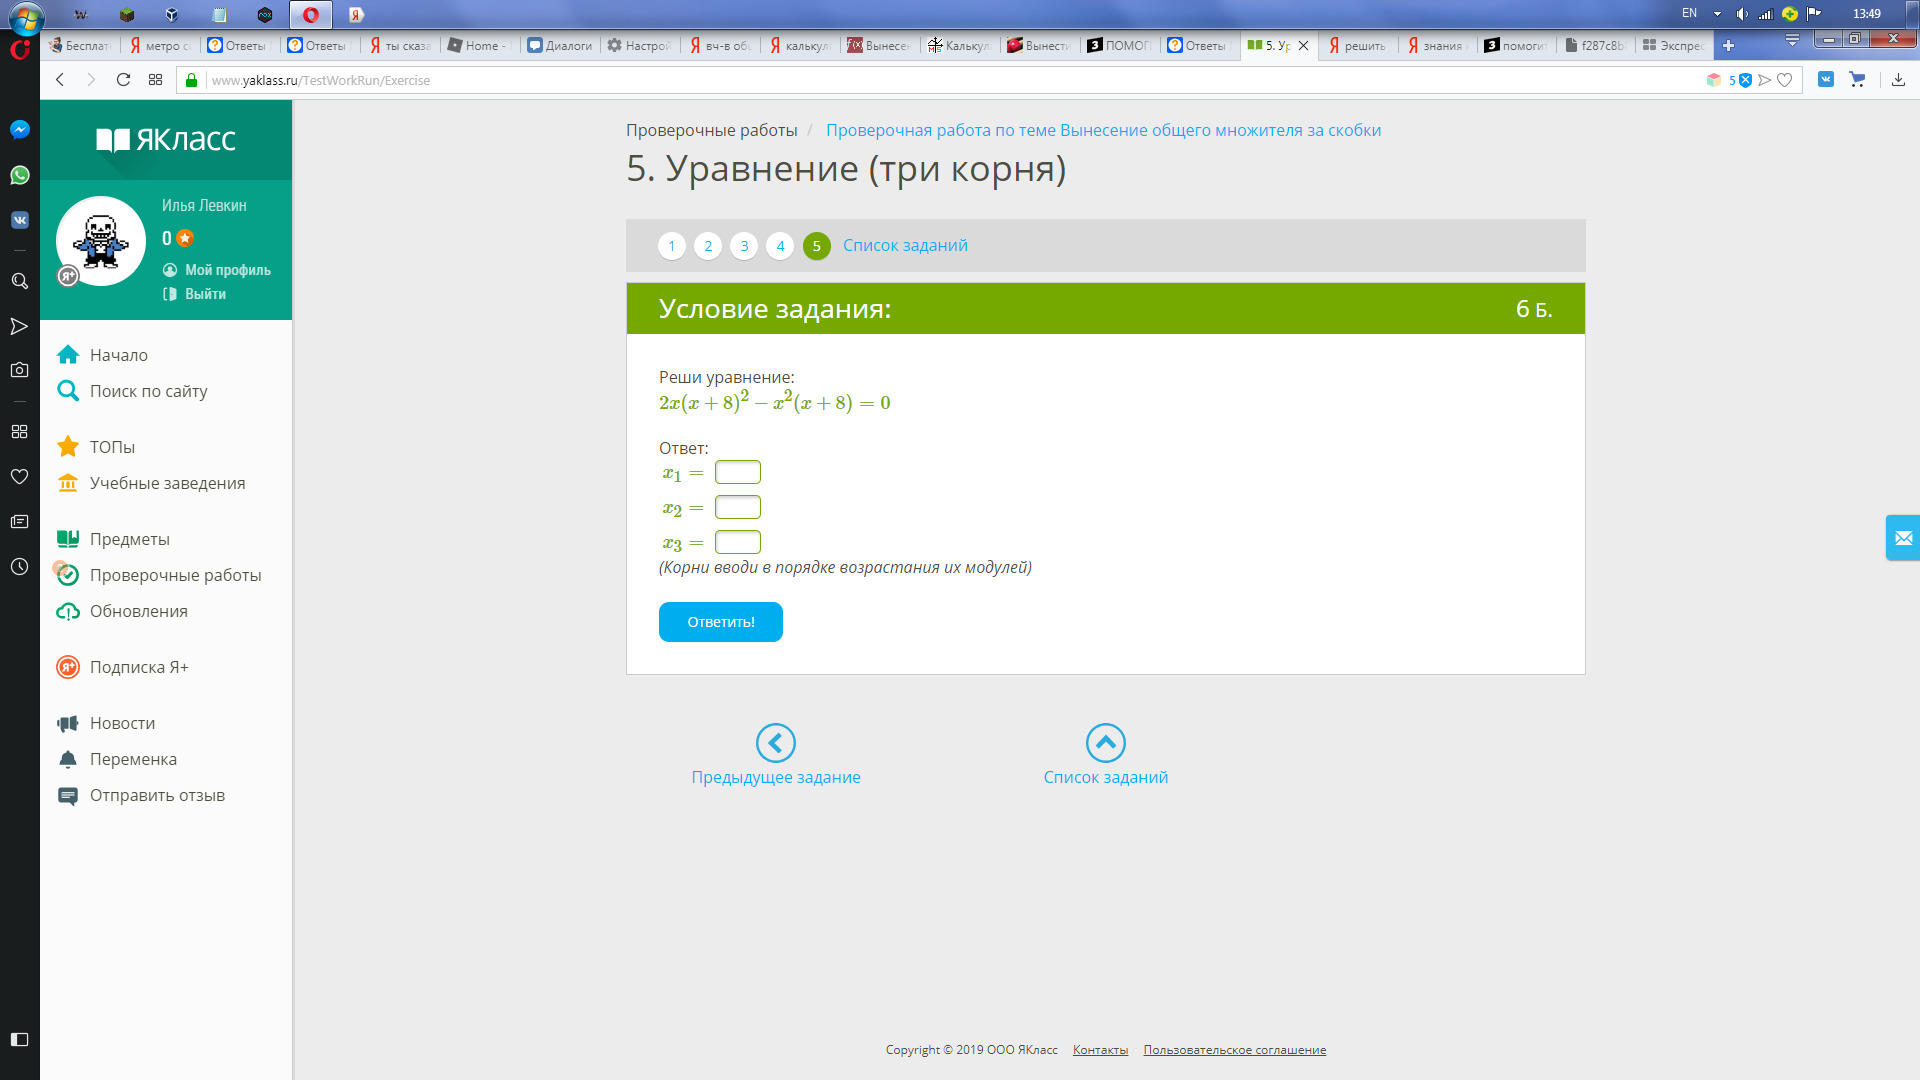Open language indicator dropdown arrow in tray
Viewport: 1920px width, 1080px height.
[1717, 14]
